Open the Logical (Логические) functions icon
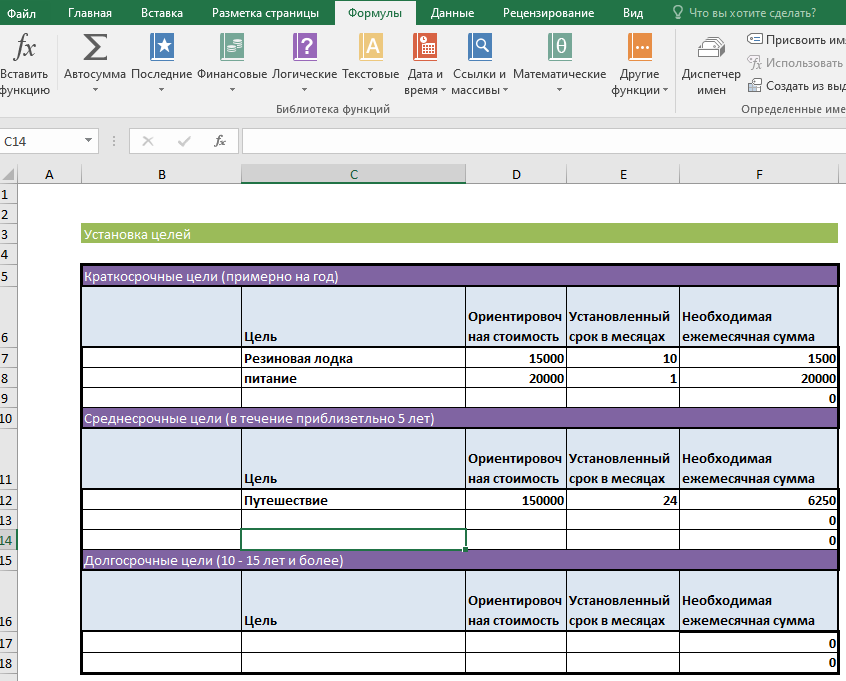 pyautogui.click(x=304, y=47)
